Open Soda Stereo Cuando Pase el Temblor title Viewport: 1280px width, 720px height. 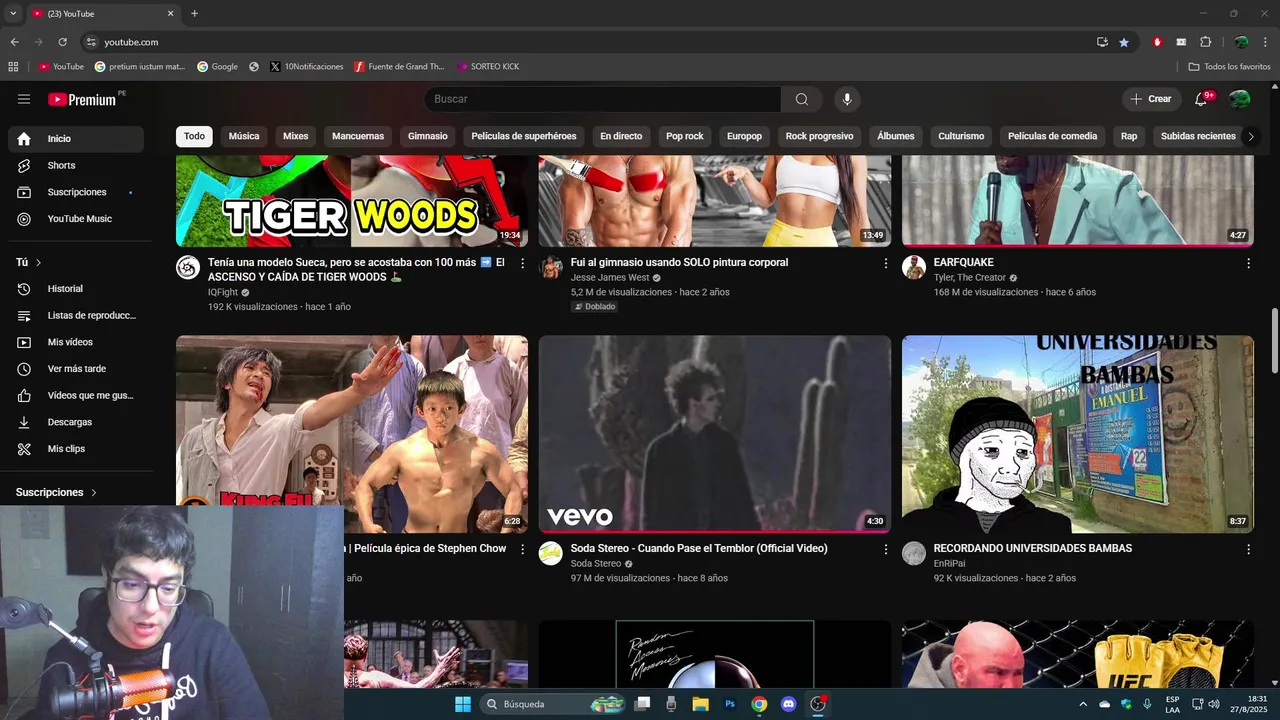pos(699,549)
